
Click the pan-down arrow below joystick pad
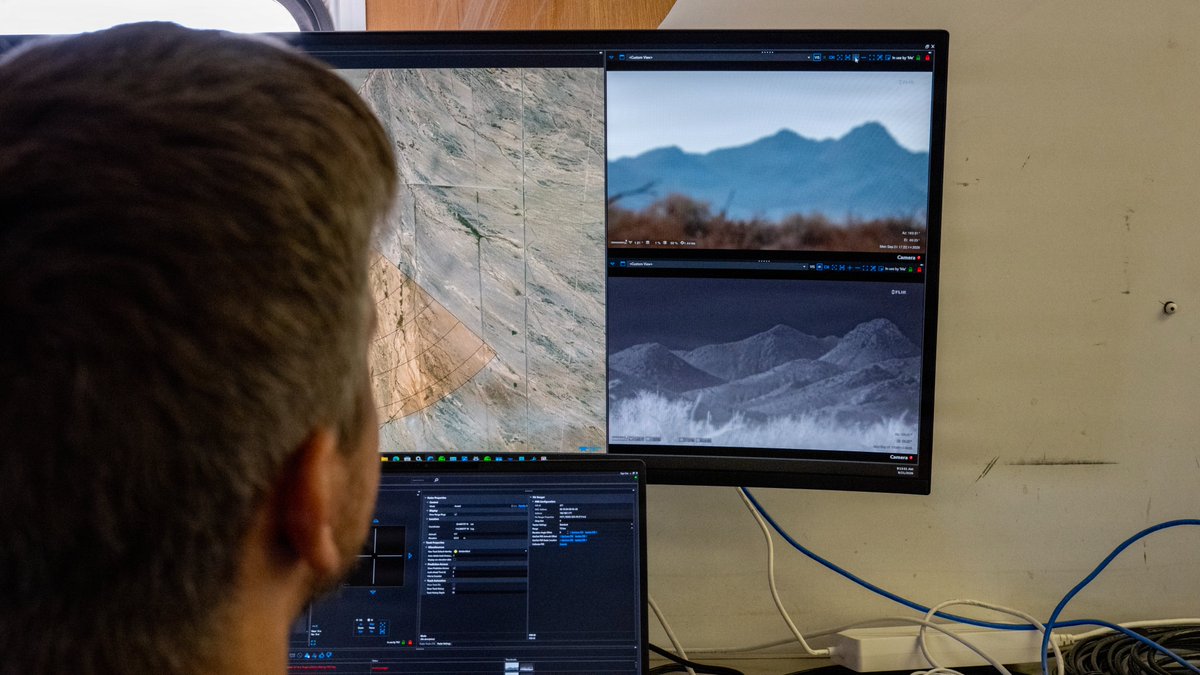click(373, 592)
